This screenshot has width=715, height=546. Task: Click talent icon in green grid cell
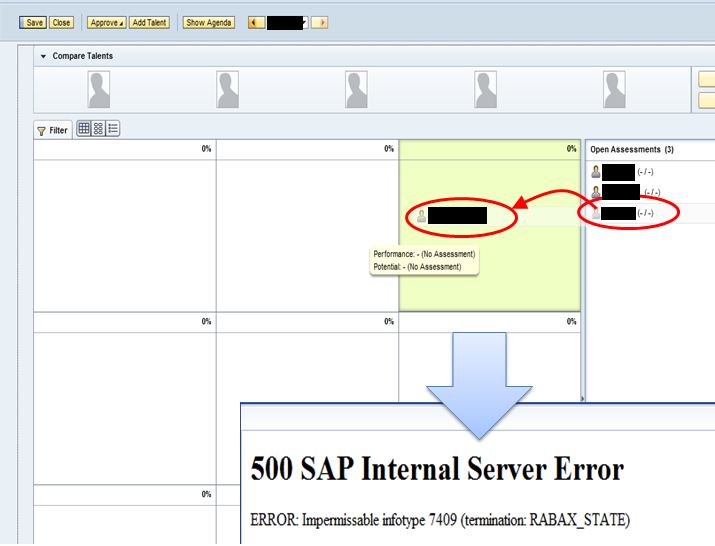click(421, 216)
